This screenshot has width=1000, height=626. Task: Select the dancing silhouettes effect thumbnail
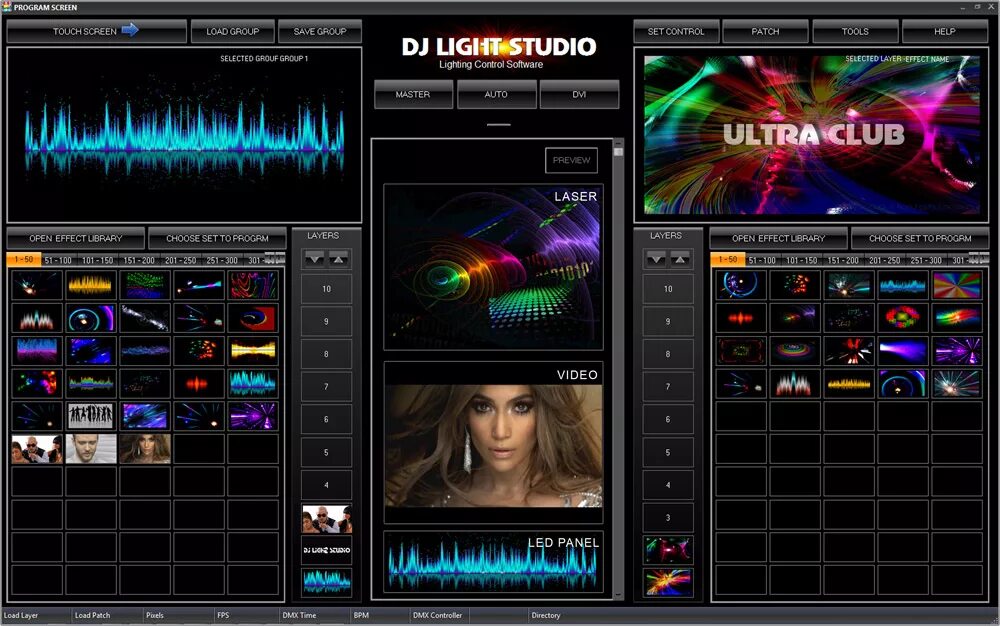coord(91,416)
